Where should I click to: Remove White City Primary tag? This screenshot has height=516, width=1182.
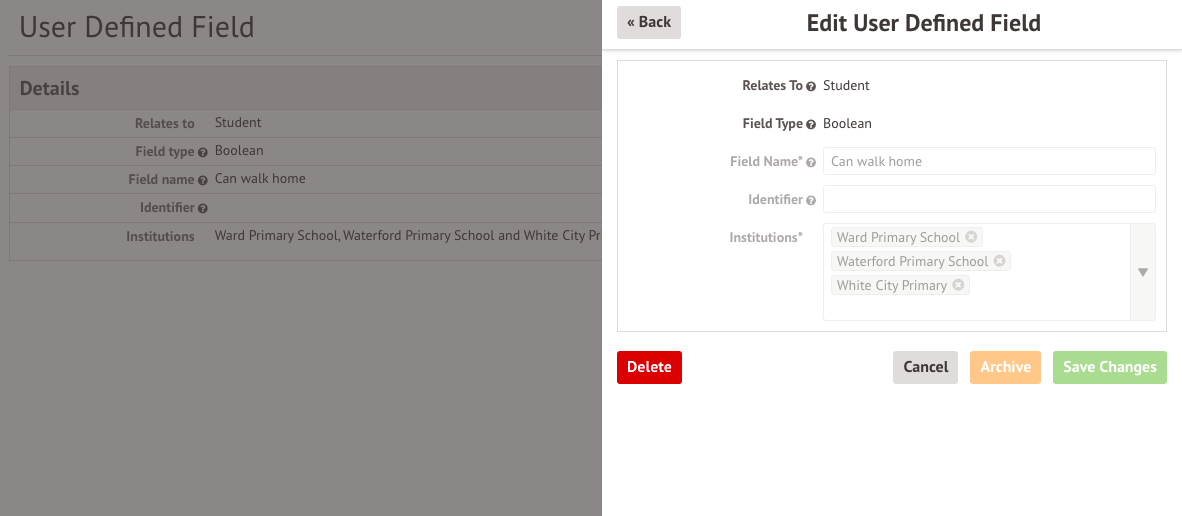click(958, 285)
